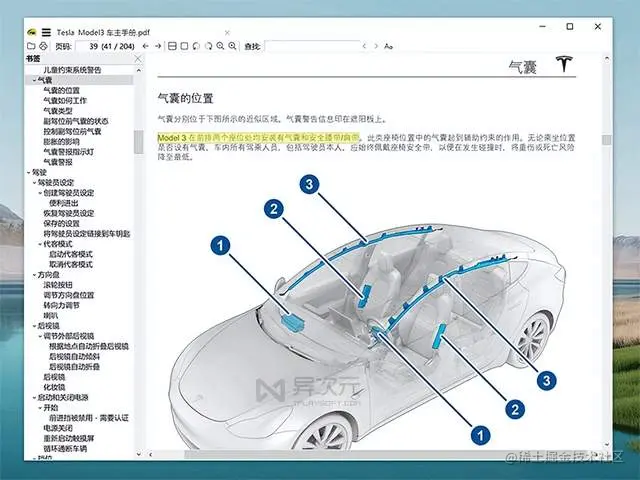Screen dimensions: 640x480
Task: Close the Tesla Model3 pdf tab
Action: pos(227,33)
